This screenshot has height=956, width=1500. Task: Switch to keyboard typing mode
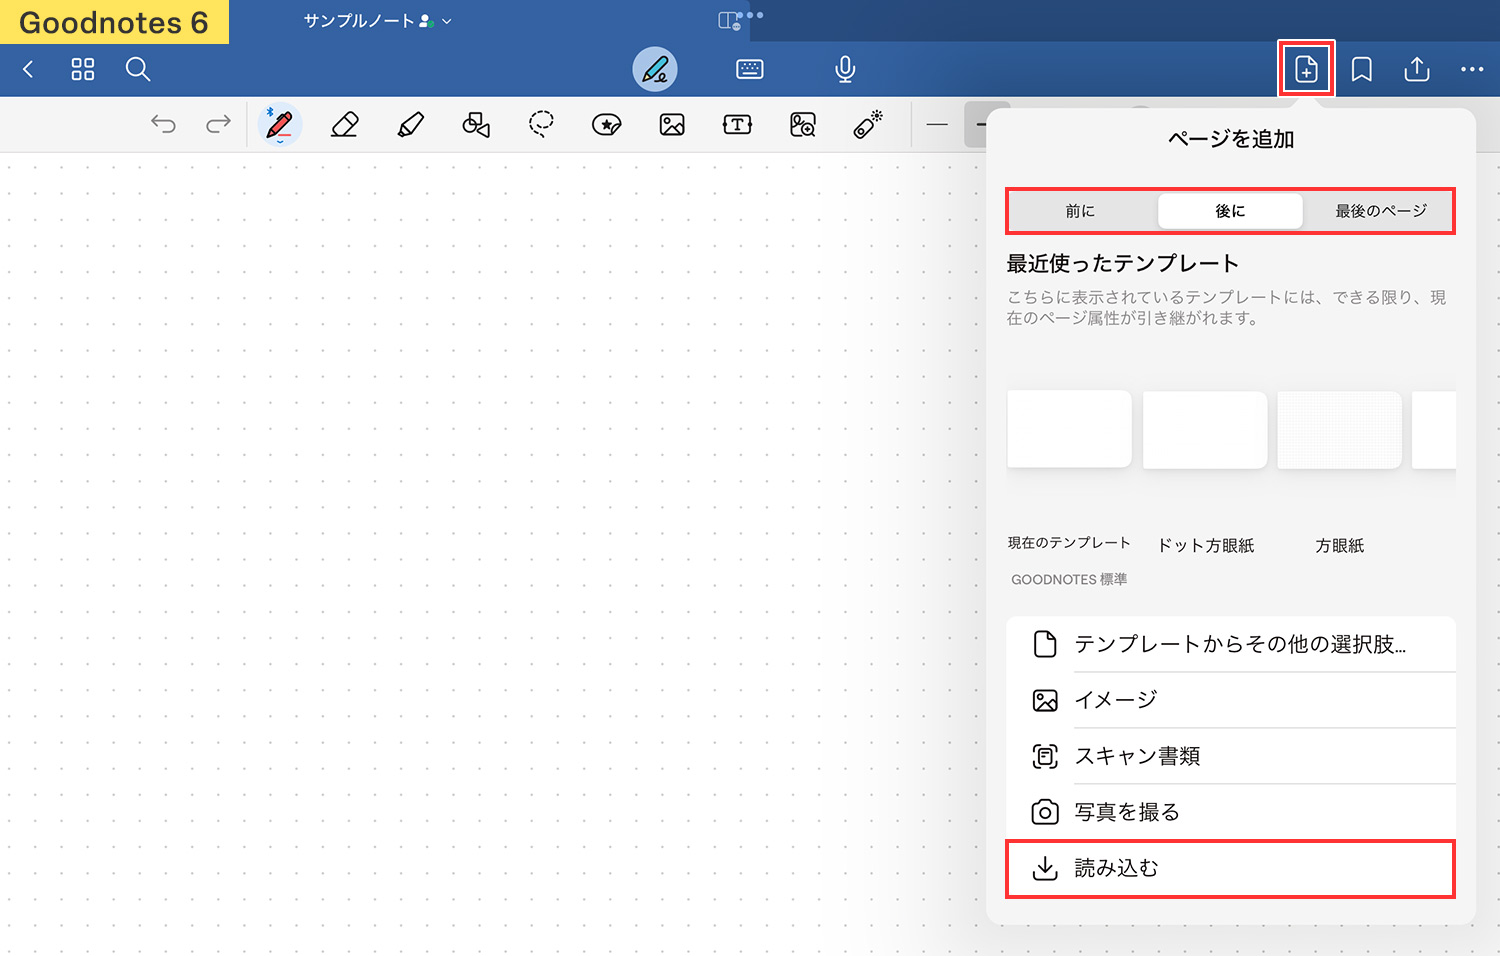coord(750,69)
